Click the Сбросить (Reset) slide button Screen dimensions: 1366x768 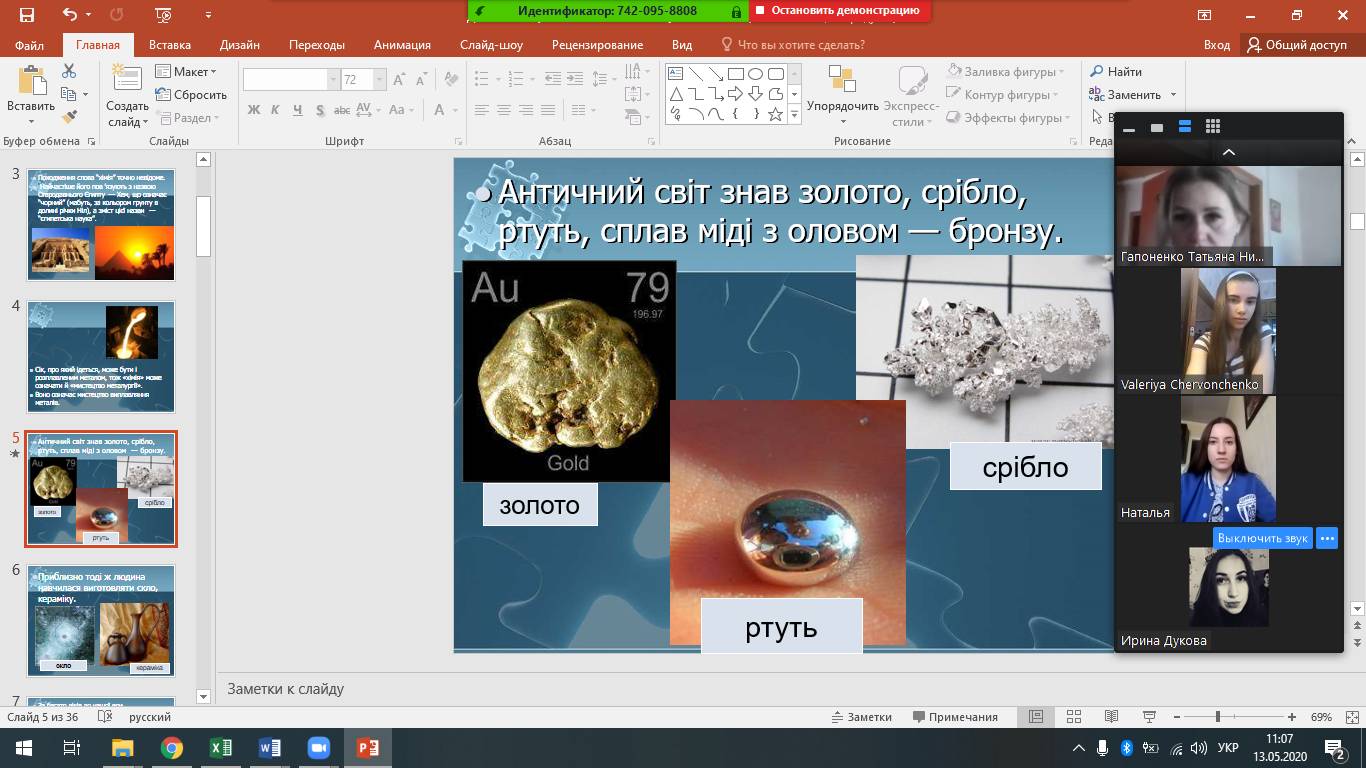click(x=192, y=95)
